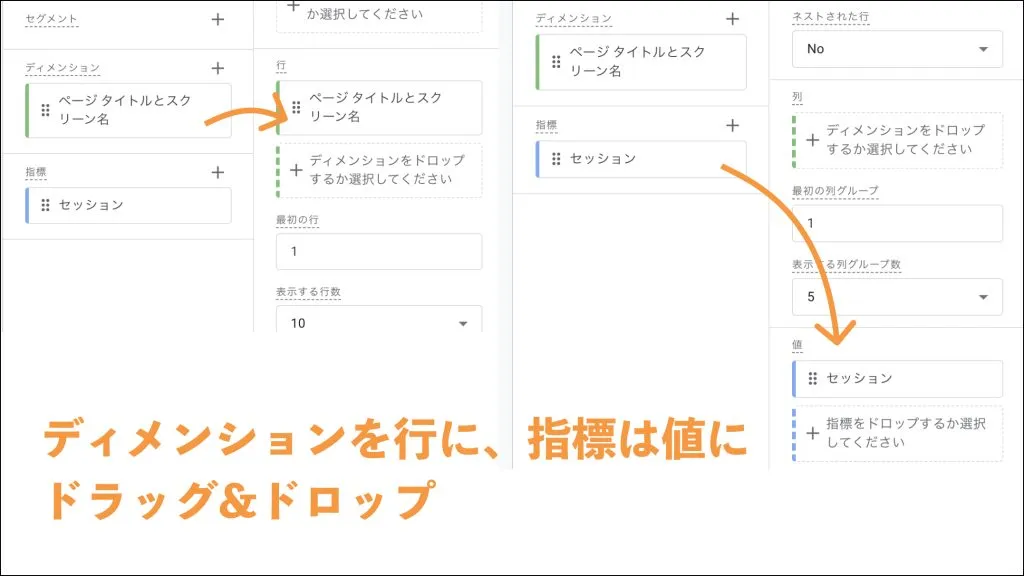Image resolution: width=1024 pixels, height=576 pixels.
Task: Click the 表示する行数 label
Action: tap(308, 292)
